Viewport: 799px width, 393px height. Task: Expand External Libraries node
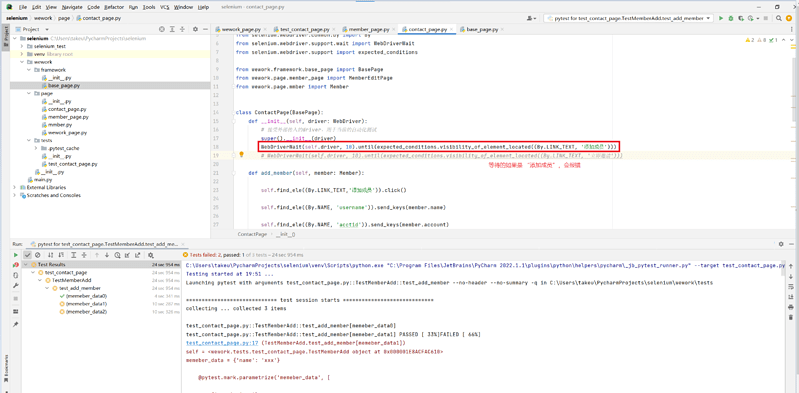point(15,188)
